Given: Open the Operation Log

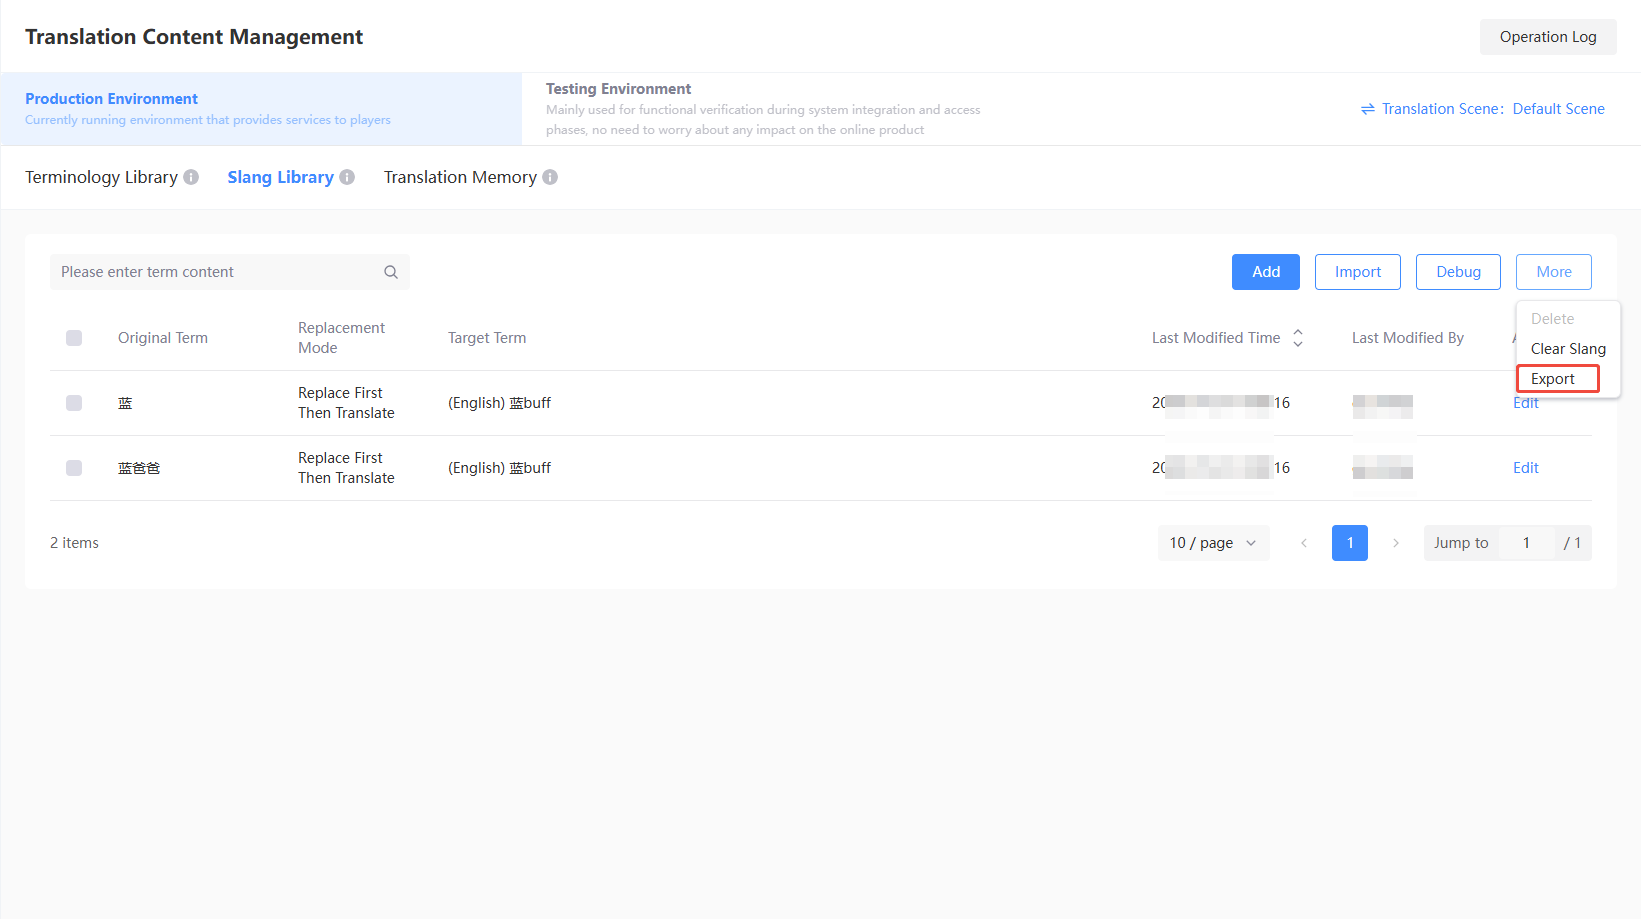Looking at the screenshot, I should pos(1548,37).
